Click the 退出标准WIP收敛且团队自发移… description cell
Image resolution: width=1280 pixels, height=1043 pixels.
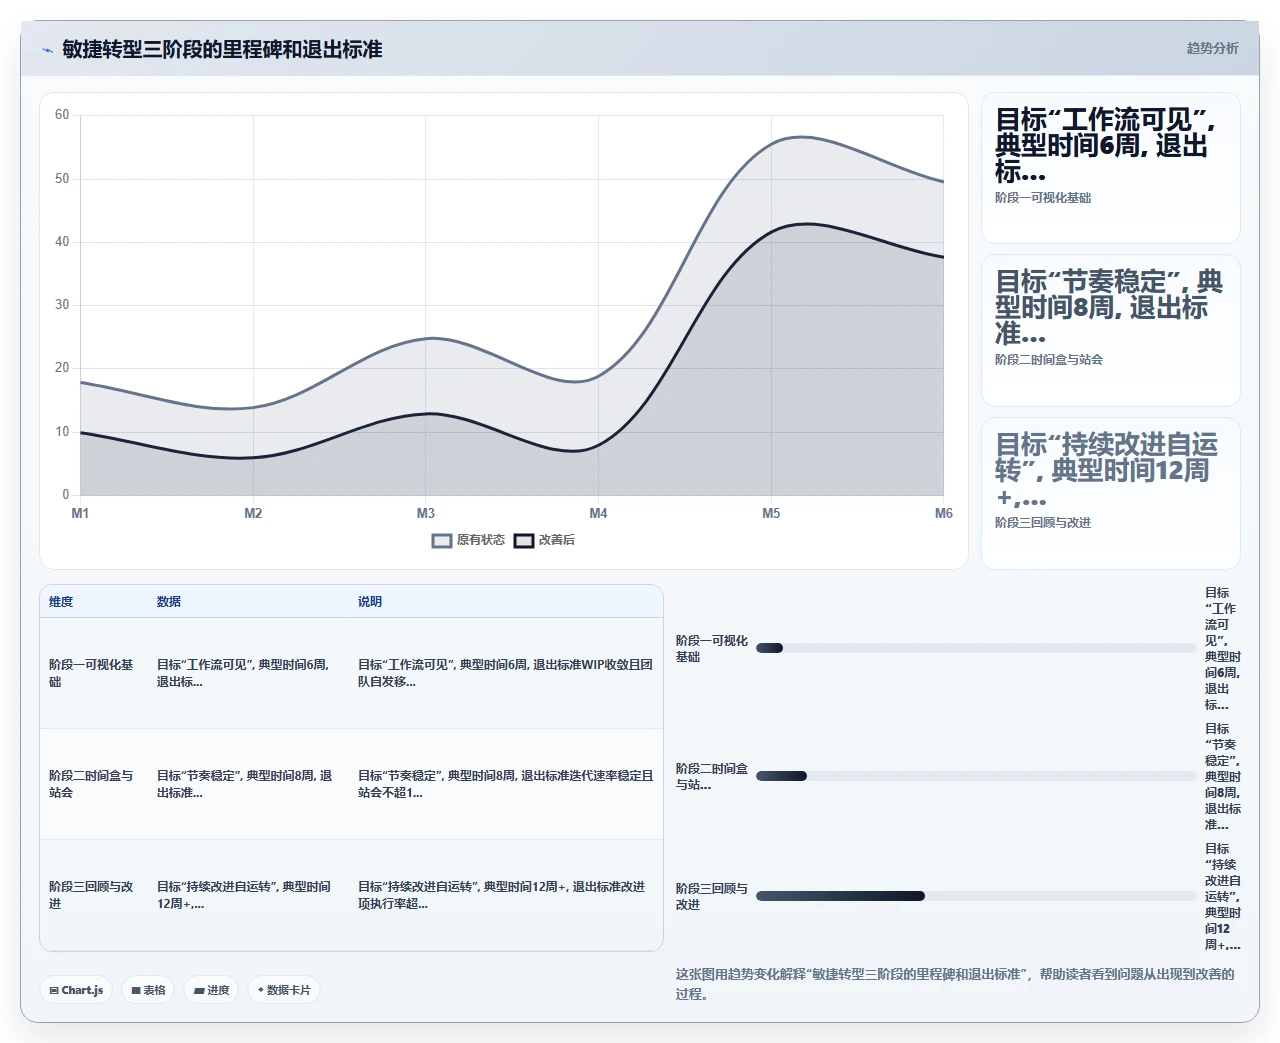click(506, 673)
